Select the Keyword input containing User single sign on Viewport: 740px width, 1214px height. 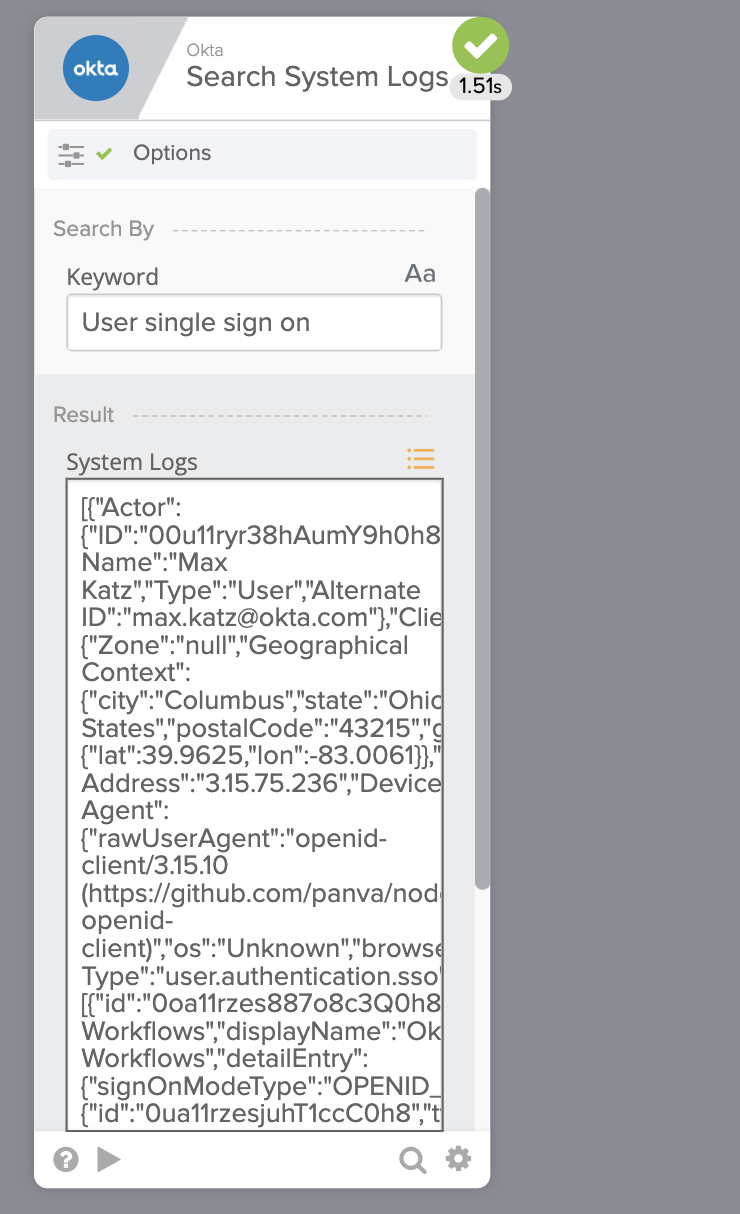(253, 322)
